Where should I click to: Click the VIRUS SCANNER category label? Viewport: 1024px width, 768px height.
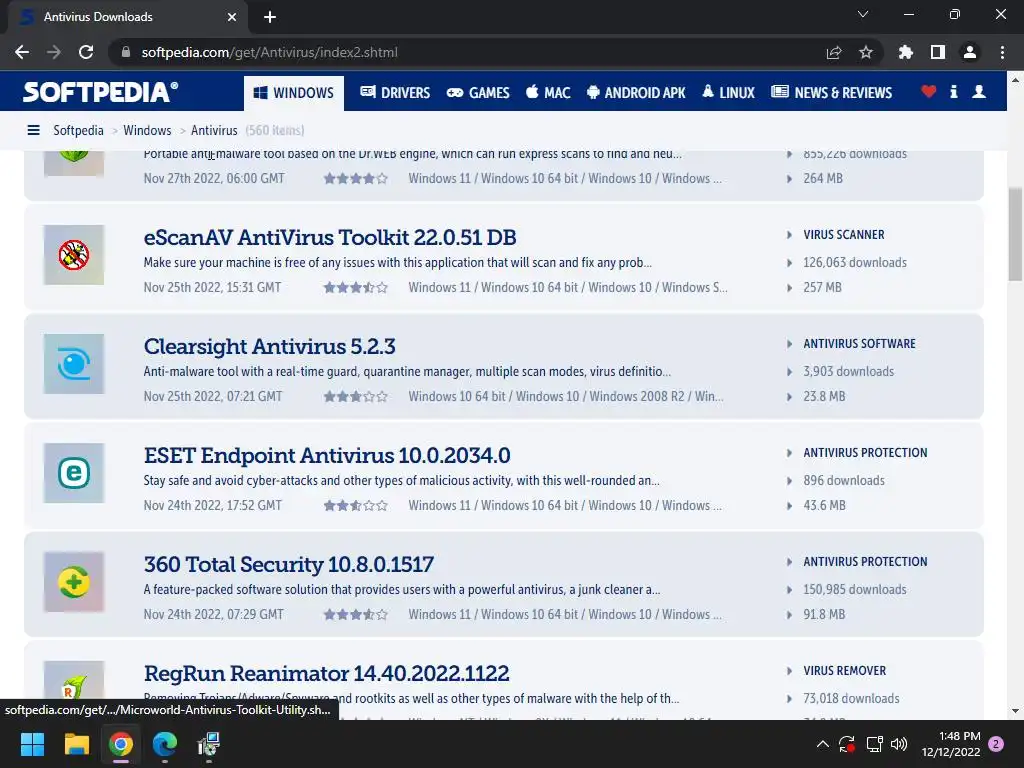coord(844,234)
